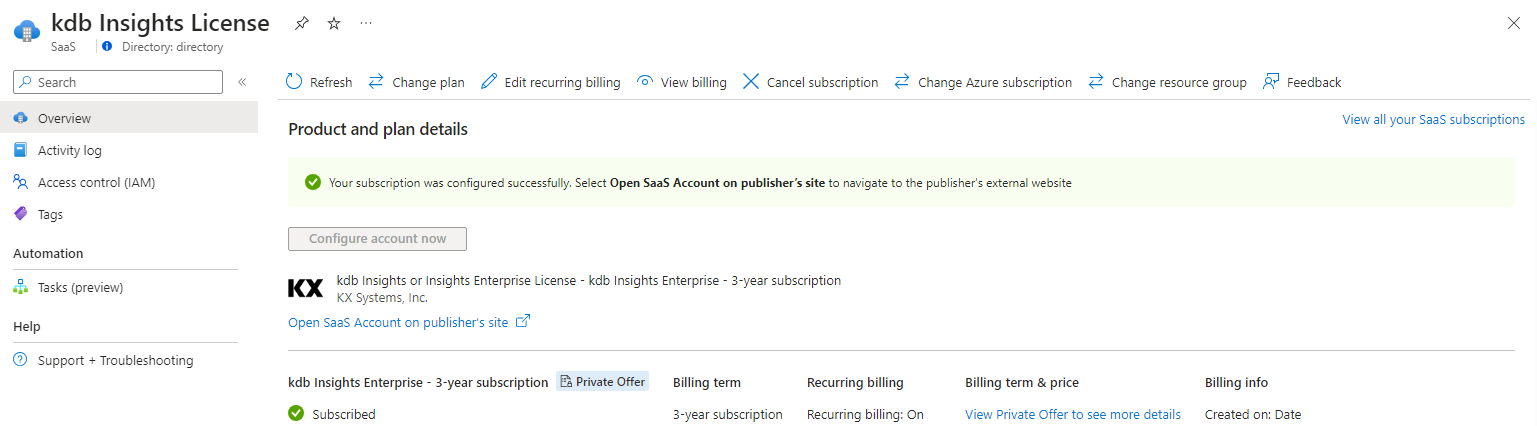Collapse the left sidebar menu
Image resolution: width=1537 pixels, height=426 pixels.
click(242, 82)
